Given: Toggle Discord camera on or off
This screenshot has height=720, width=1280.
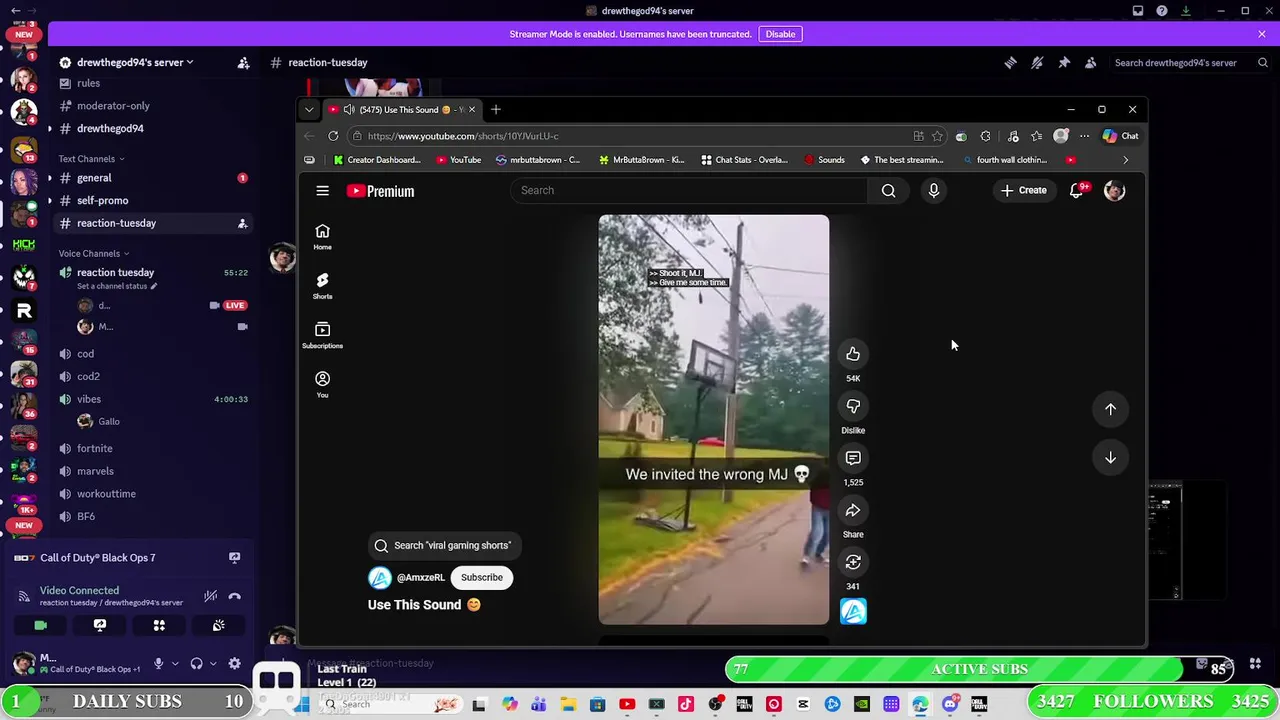Looking at the screenshot, I should (41, 625).
